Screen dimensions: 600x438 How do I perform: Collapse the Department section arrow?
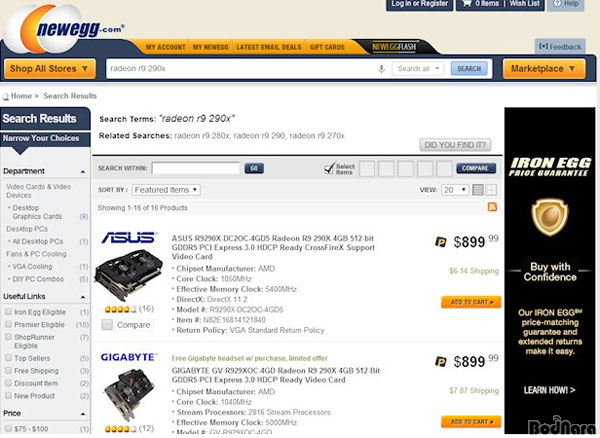tap(83, 172)
